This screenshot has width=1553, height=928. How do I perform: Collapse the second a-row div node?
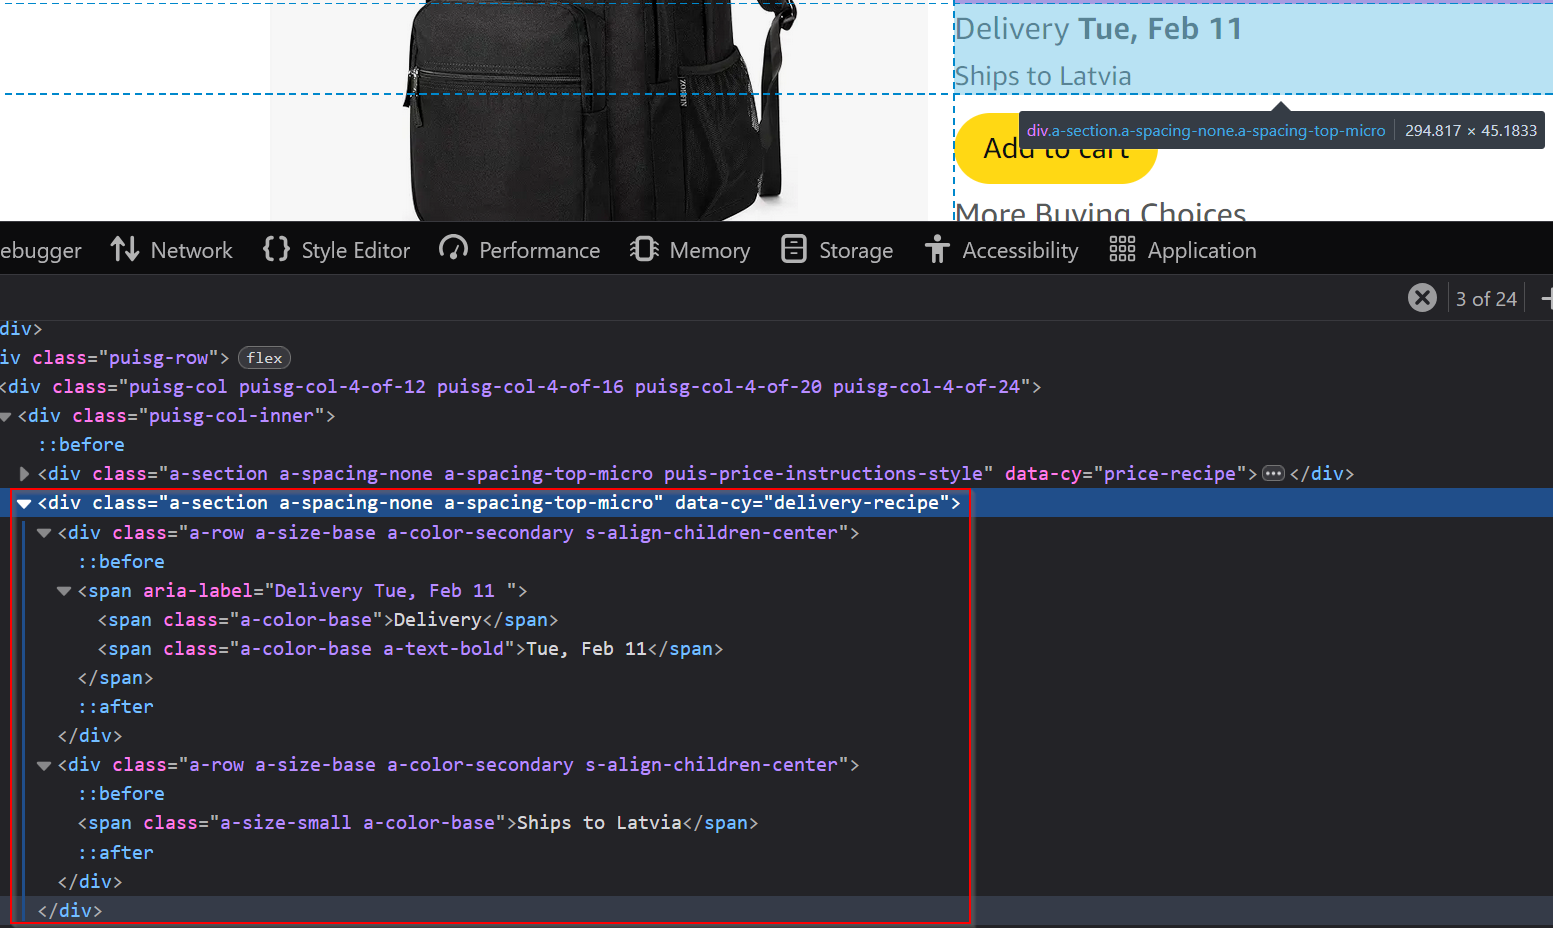(43, 764)
